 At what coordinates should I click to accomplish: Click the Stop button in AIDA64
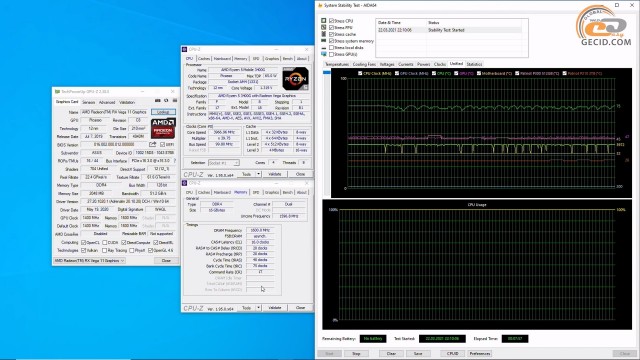pyautogui.click(x=356, y=353)
